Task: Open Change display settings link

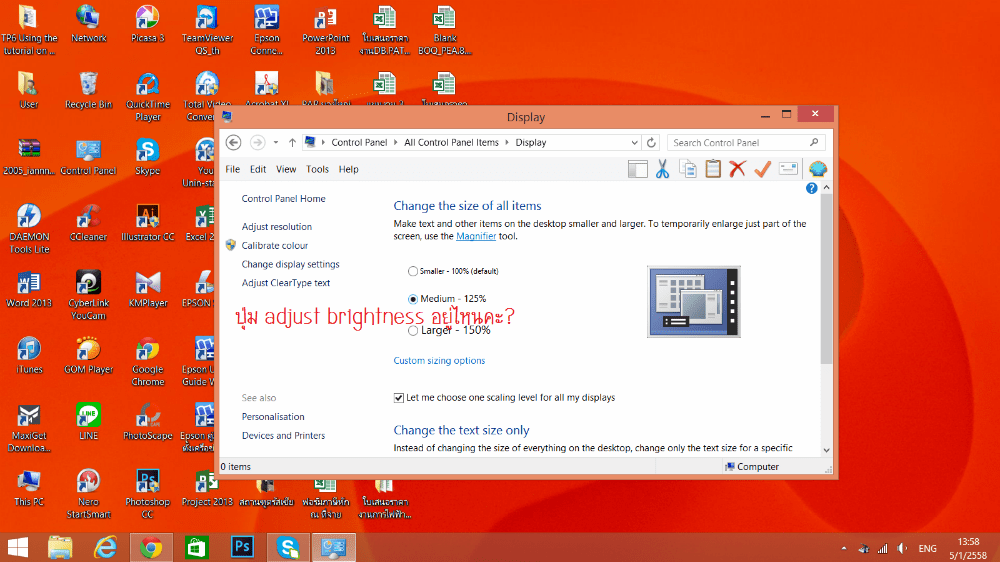Action: point(290,264)
